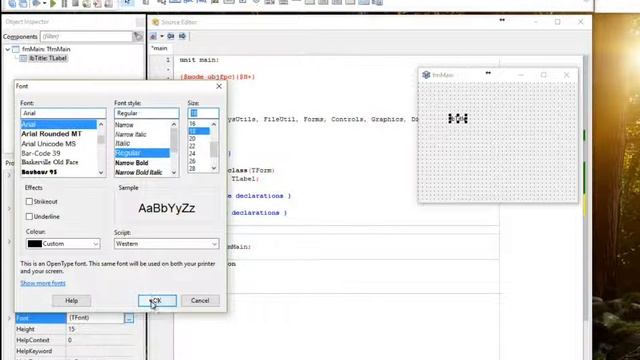Click the Size list scroll-down arrow

(214, 168)
